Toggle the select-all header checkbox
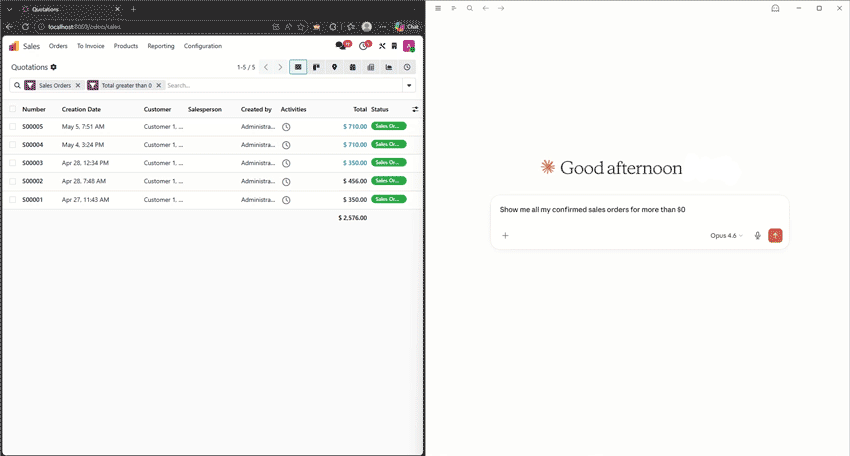The height and width of the screenshot is (456, 850). tap(12, 110)
